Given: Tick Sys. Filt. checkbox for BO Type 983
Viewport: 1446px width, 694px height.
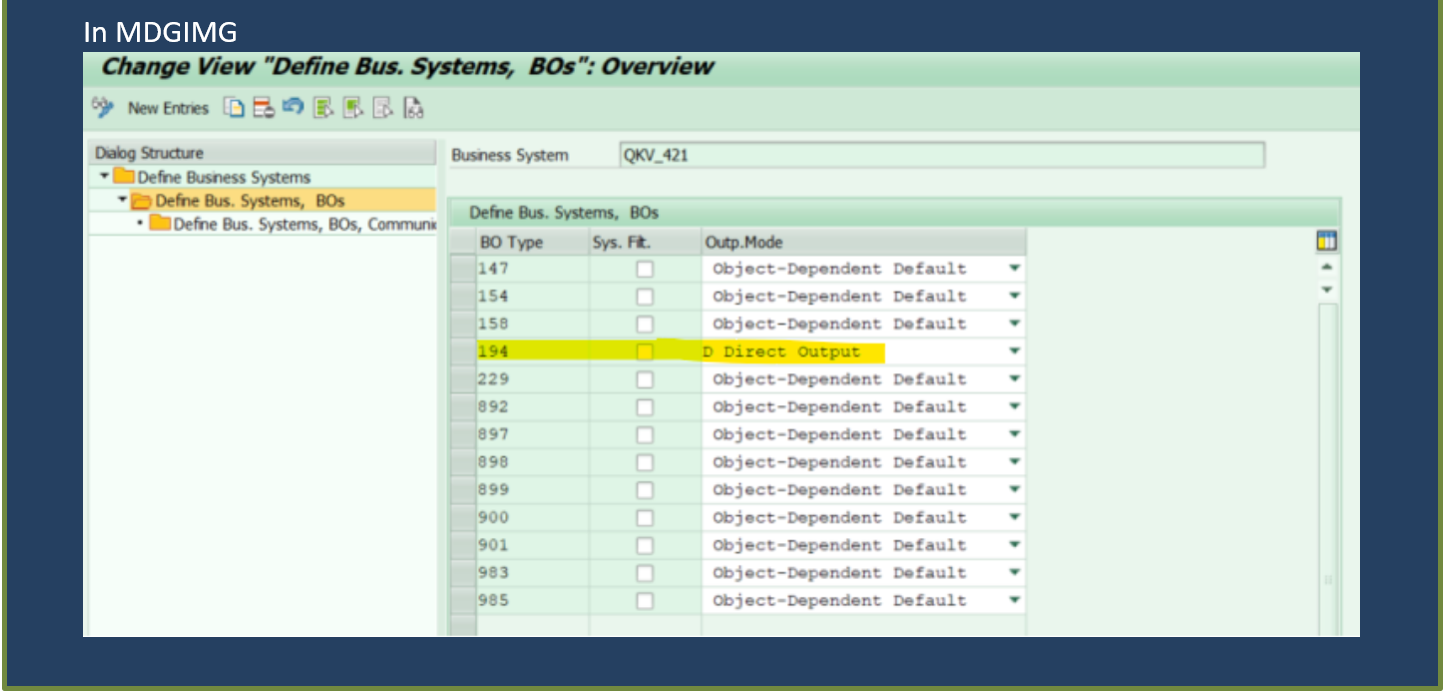Looking at the screenshot, I should pos(645,573).
